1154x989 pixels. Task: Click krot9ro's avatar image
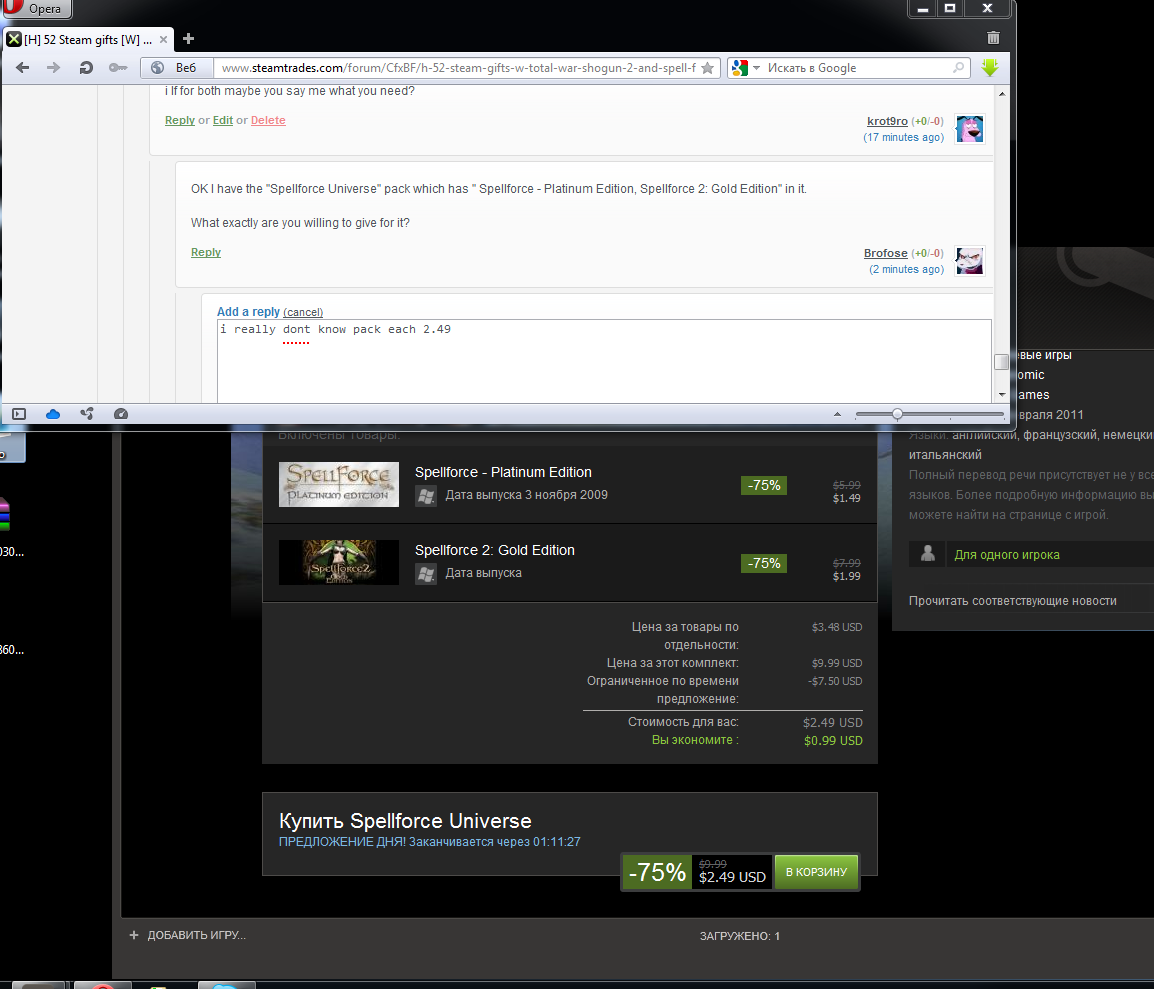[x=969, y=130]
